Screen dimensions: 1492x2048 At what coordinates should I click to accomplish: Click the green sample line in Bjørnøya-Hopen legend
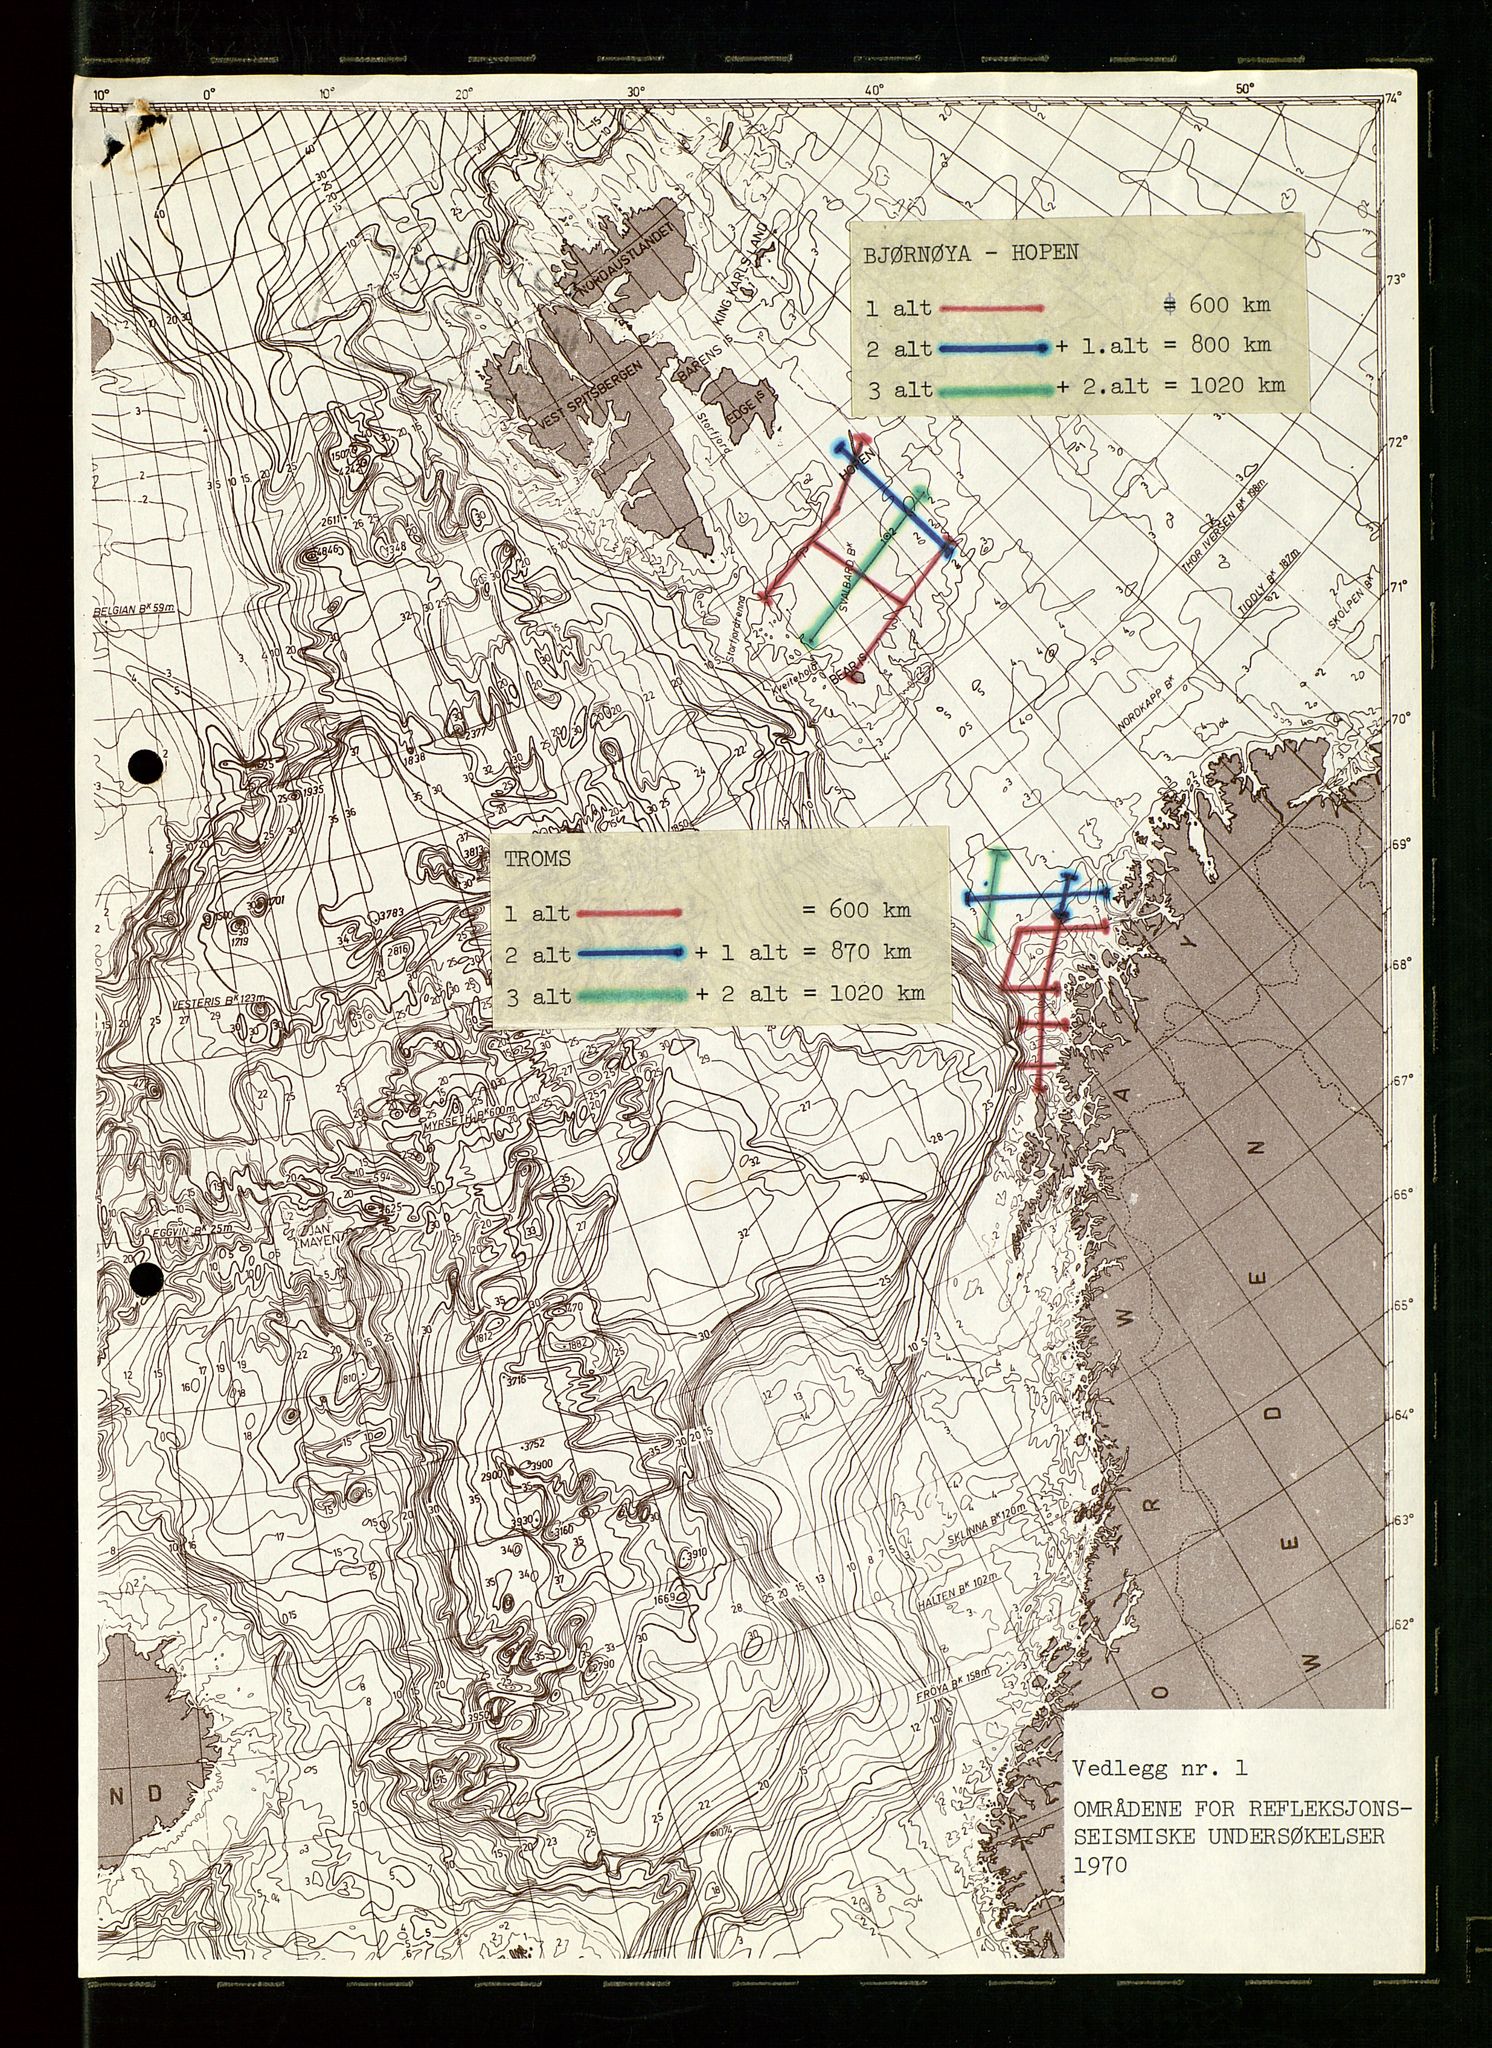point(995,391)
